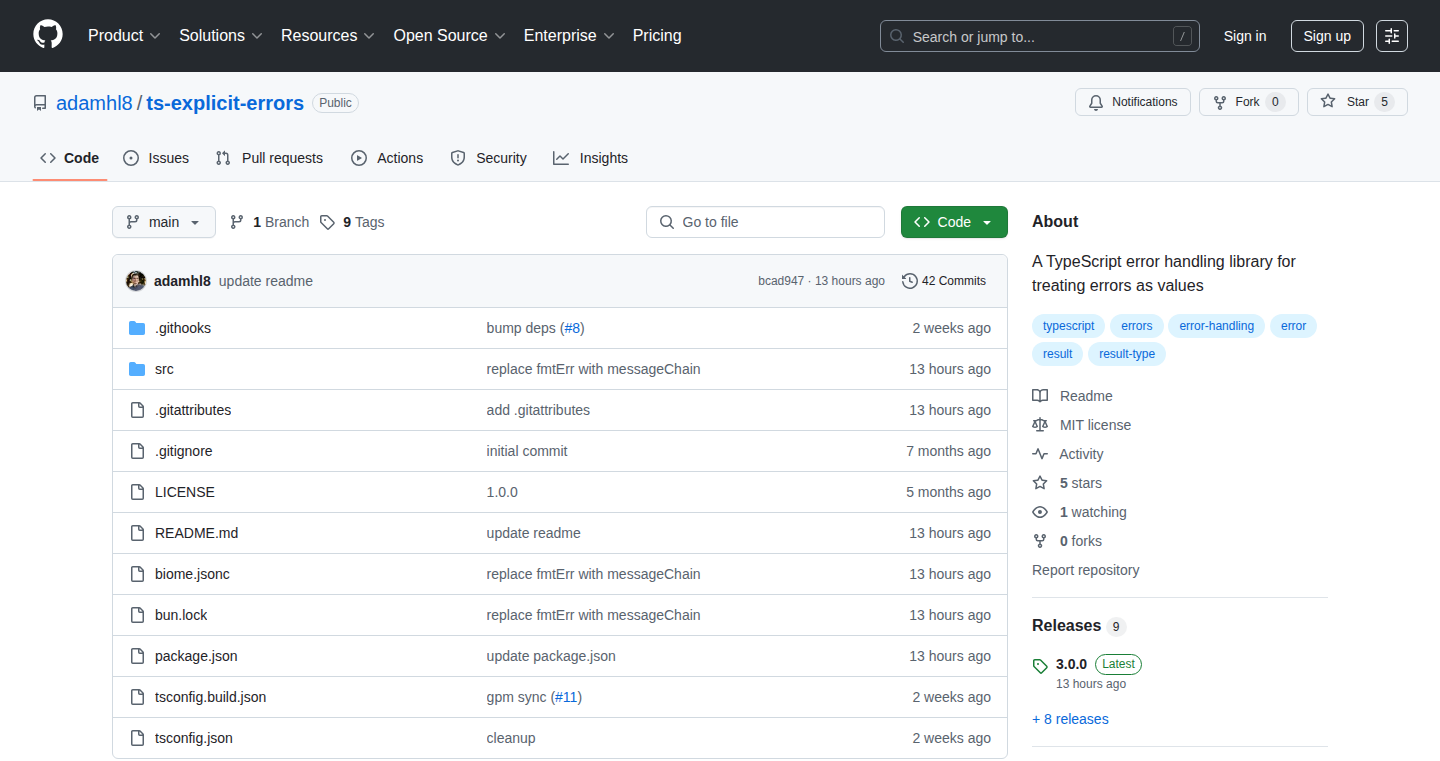Click the typescript topic tag
Image resolution: width=1440 pixels, height=761 pixels.
click(1068, 326)
